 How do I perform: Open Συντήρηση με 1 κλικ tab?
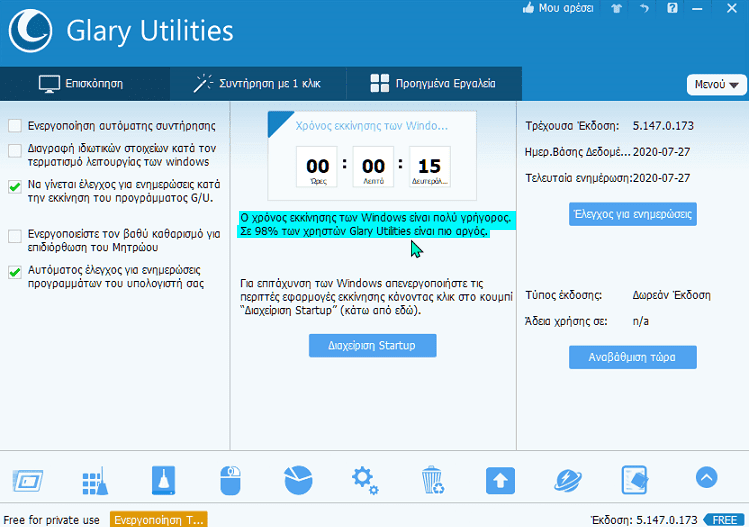point(258,84)
